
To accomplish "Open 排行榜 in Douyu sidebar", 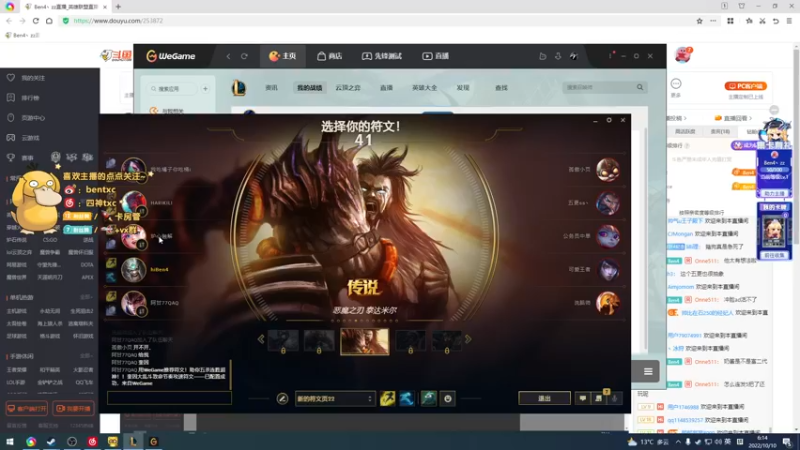I will point(30,98).
